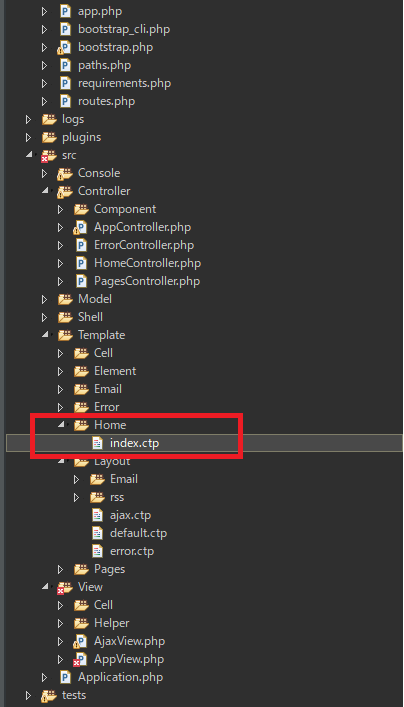Click the bootstrap.php icon with warning badge
The height and width of the screenshot is (707, 404).
(64, 47)
